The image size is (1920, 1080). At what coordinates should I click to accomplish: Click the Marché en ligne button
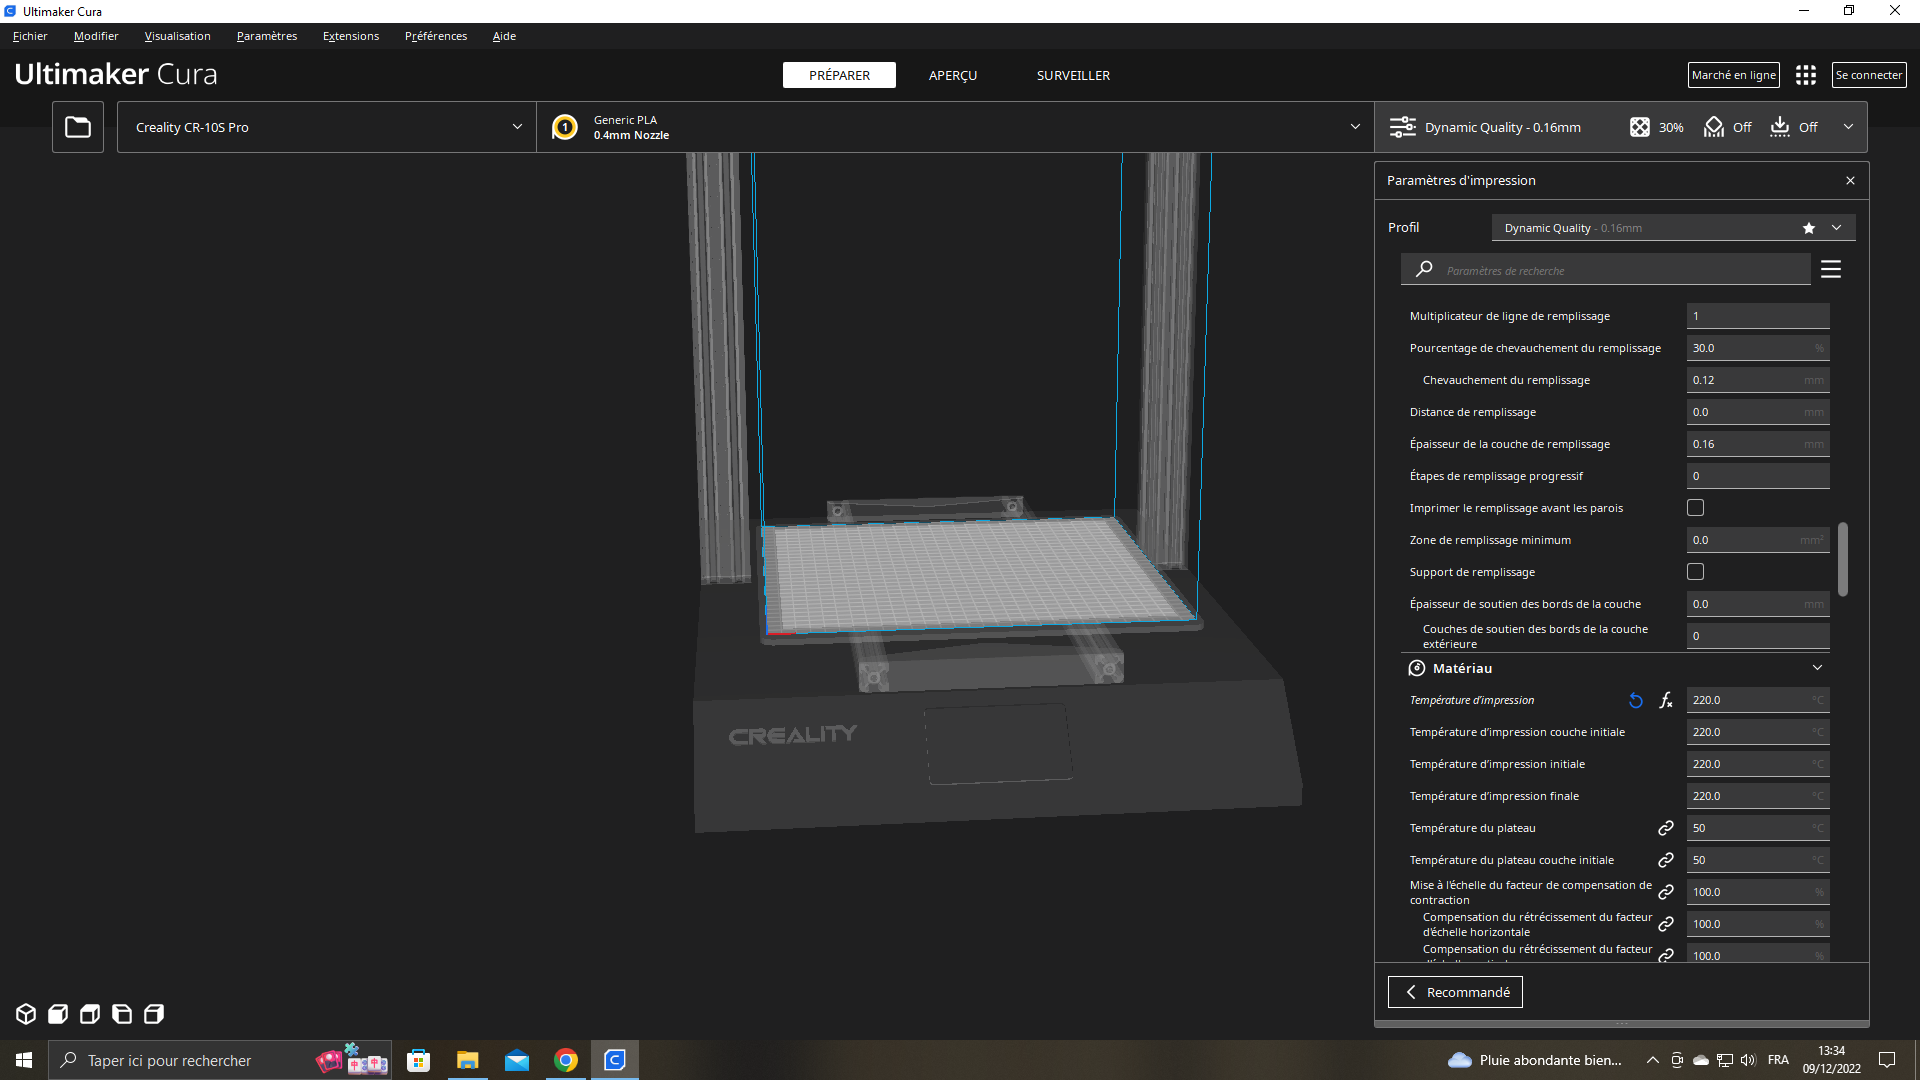(1734, 75)
